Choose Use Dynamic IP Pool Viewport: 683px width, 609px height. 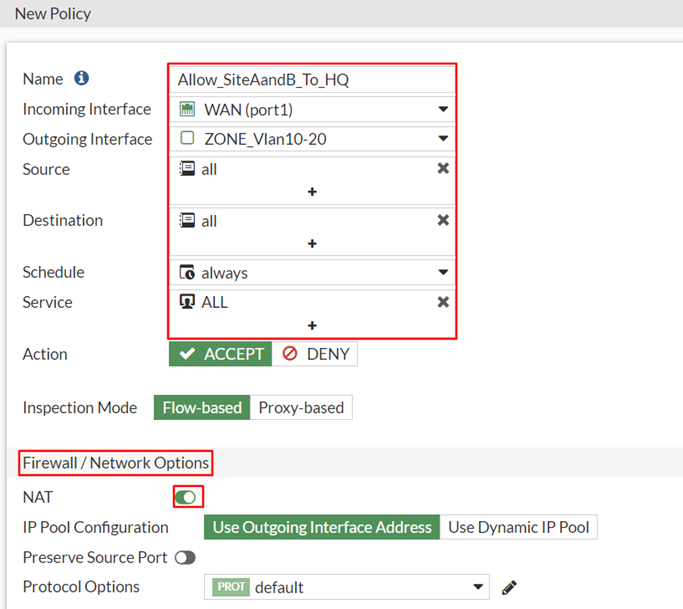519,527
